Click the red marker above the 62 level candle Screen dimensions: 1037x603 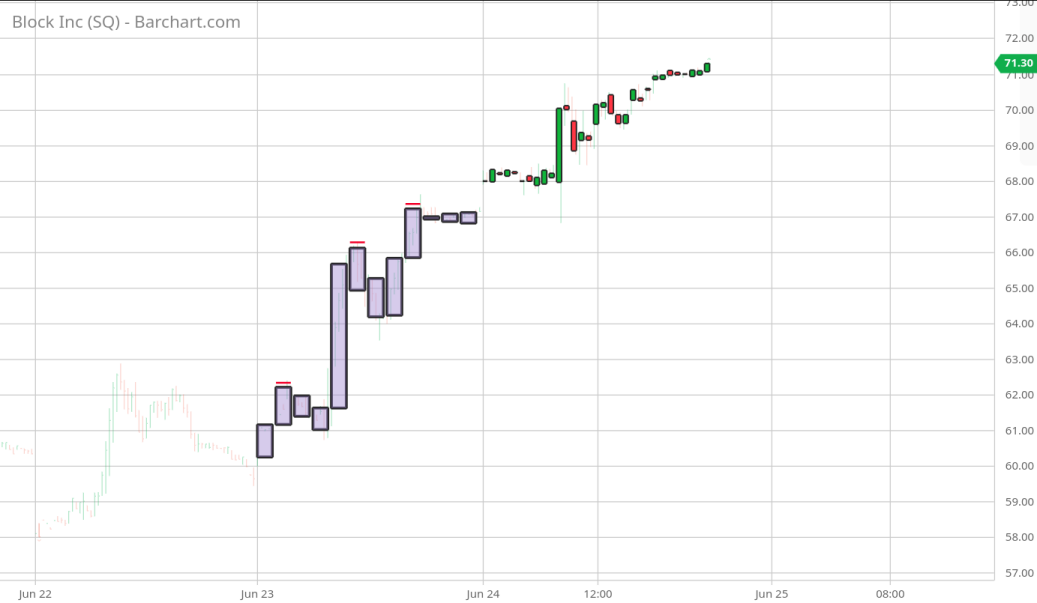click(x=283, y=382)
